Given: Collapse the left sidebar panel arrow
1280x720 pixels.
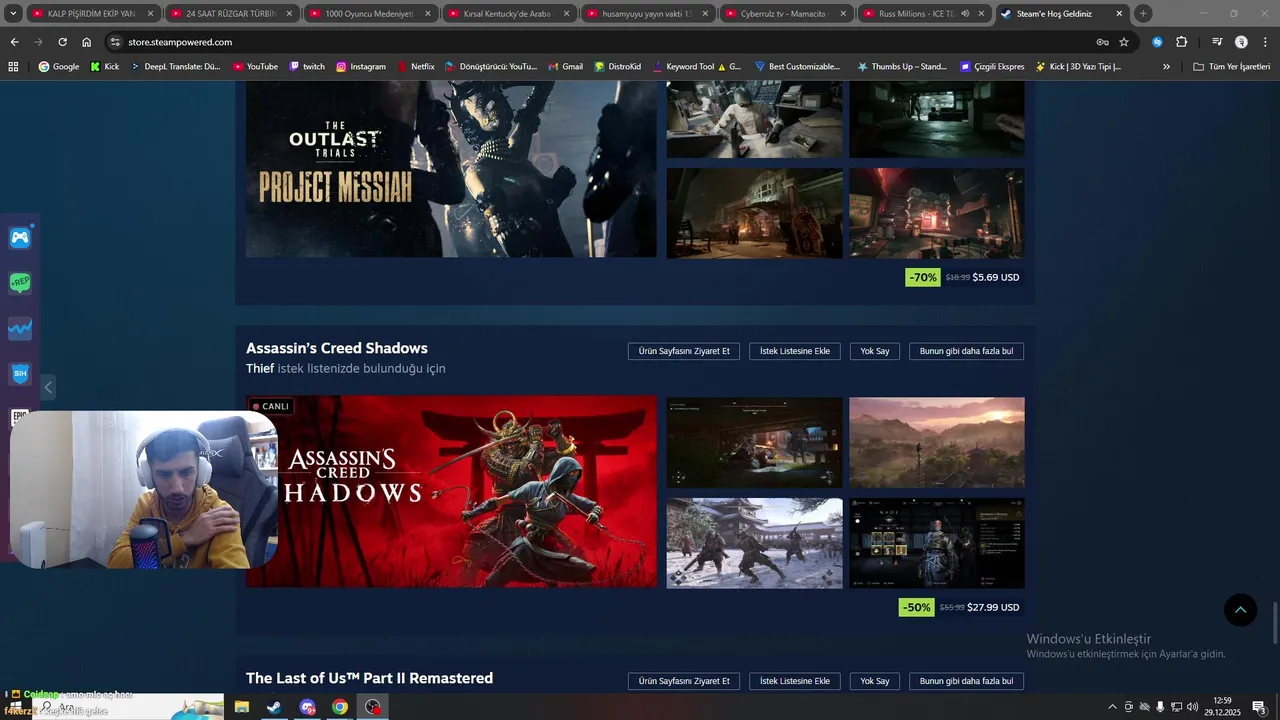Looking at the screenshot, I should click(x=48, y=387).
